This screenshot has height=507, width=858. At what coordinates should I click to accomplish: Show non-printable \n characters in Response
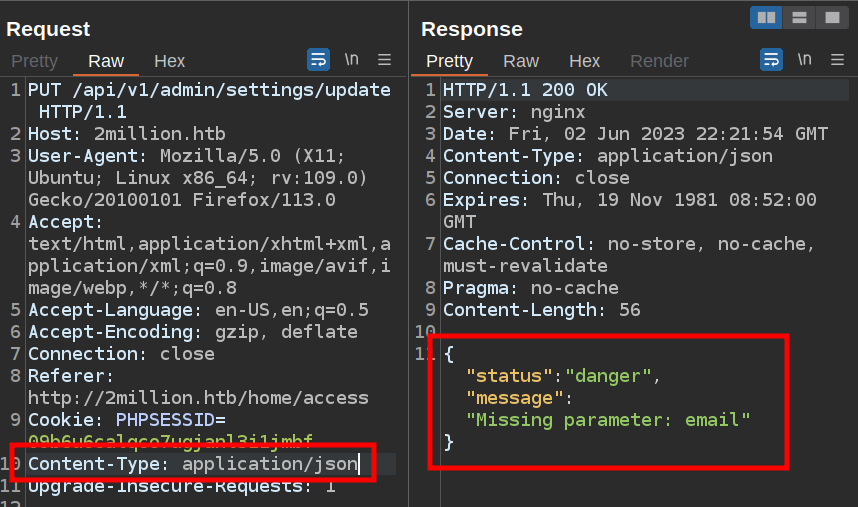pyautogui.click(x=805, y=60)
